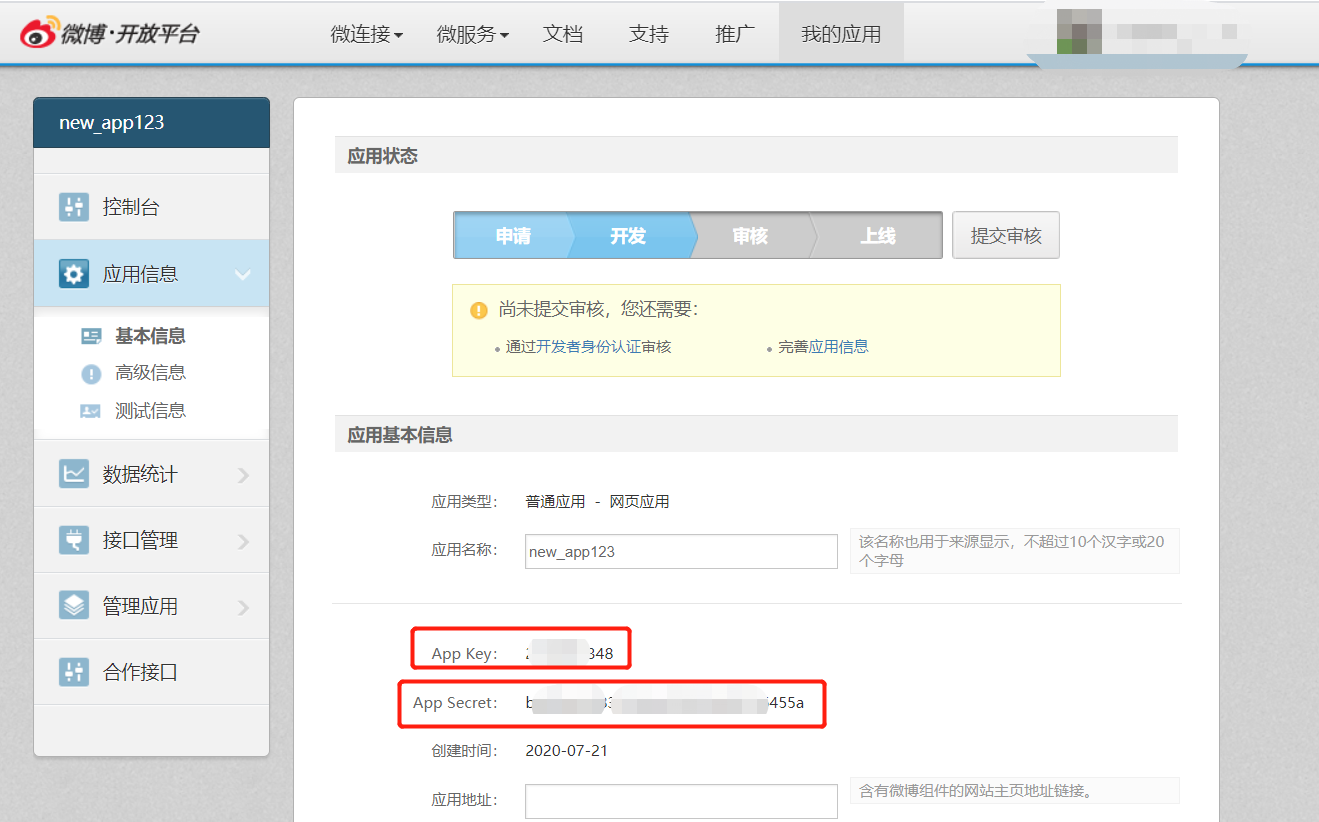
Task: Expand the 数据统计 arrow
Action: 244,475
